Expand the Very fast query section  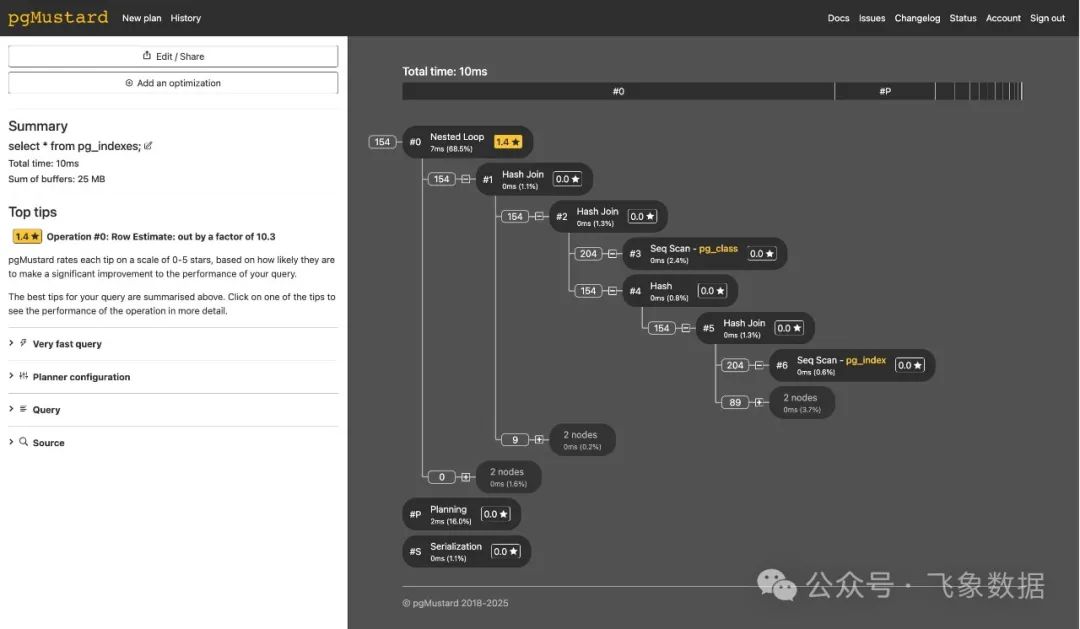pos(173,344)
